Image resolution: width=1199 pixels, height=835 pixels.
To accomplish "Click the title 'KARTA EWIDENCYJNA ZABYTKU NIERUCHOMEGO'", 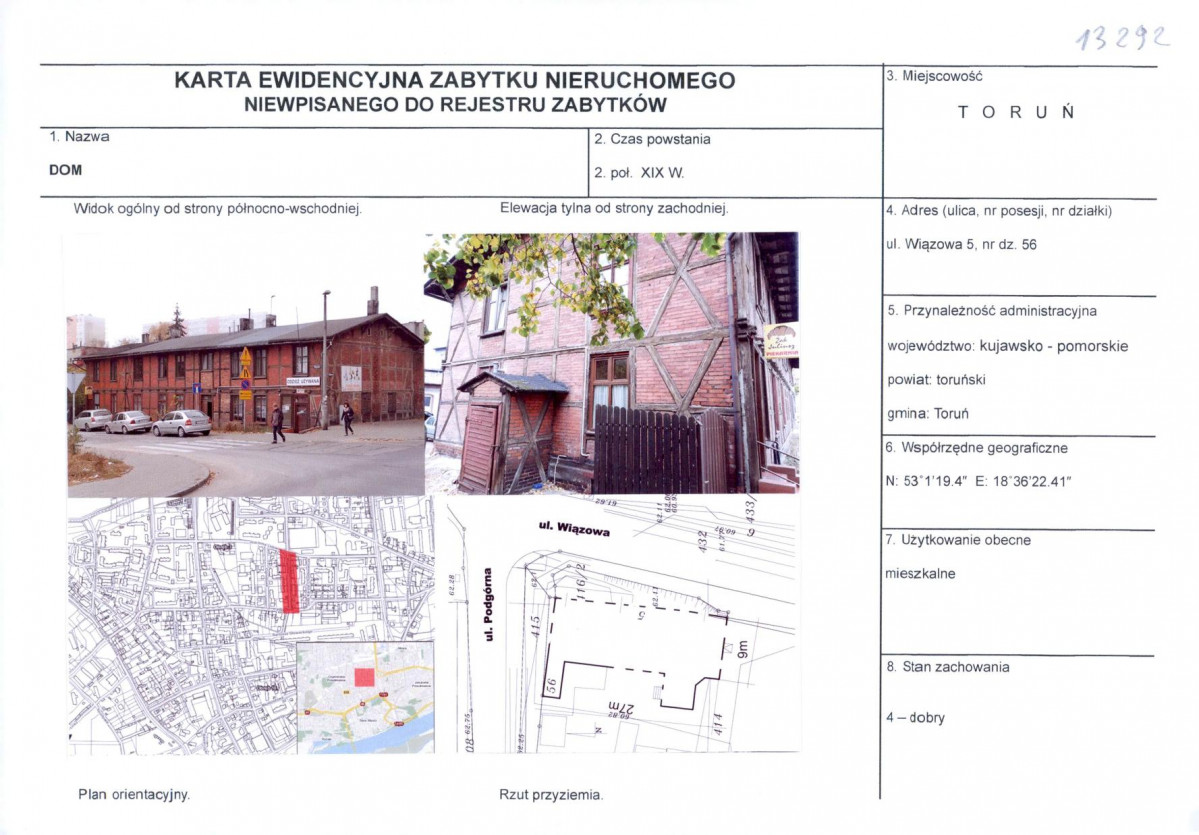I will tap(455, 80).
